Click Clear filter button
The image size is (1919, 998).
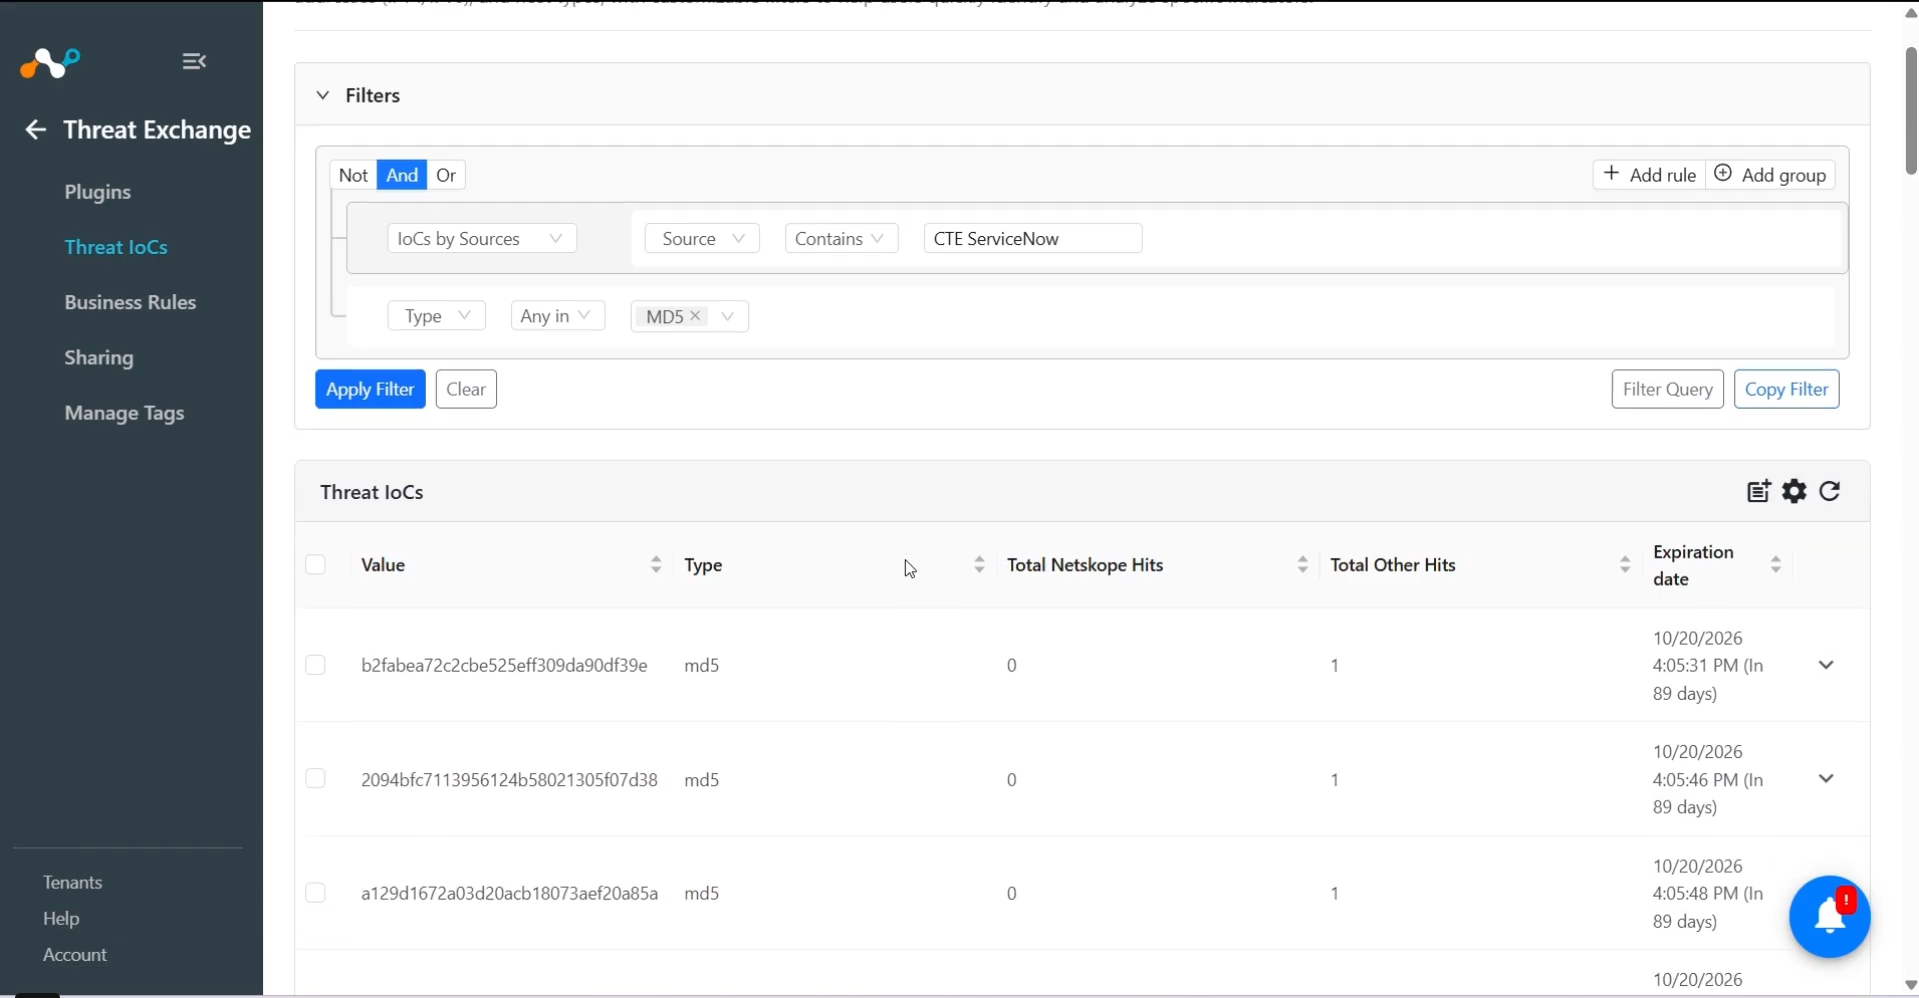[x=466, y=389]
